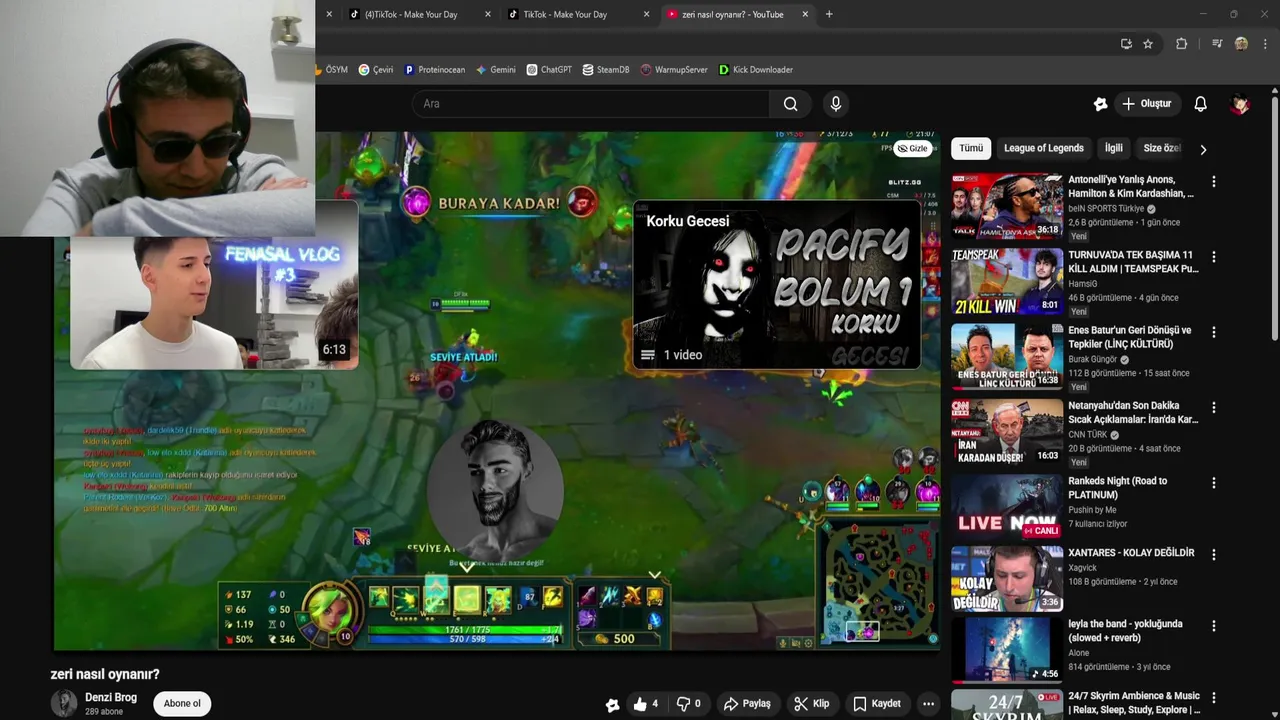Like the video with thumbs up

(646, 704)
